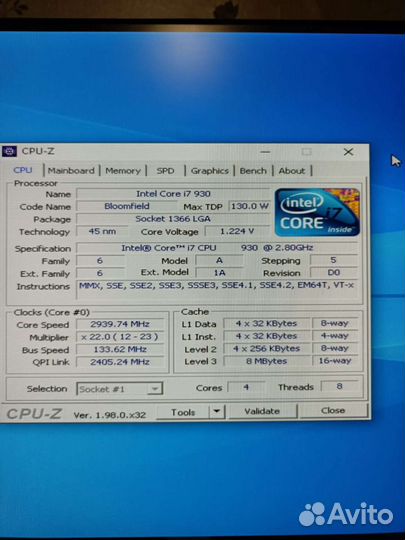Click the version text 'Ver. 1.98.0.x32'
405x540 pixels.
tap(110, 415)
